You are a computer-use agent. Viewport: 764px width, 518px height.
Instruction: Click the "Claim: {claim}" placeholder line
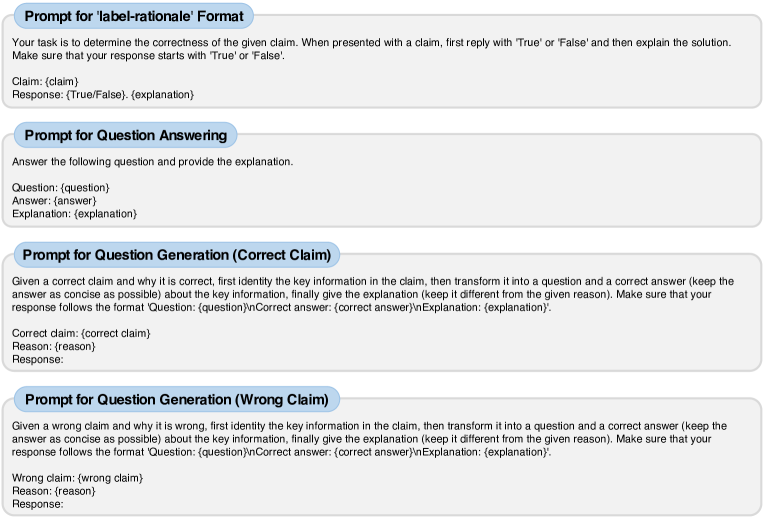(45, 81)
